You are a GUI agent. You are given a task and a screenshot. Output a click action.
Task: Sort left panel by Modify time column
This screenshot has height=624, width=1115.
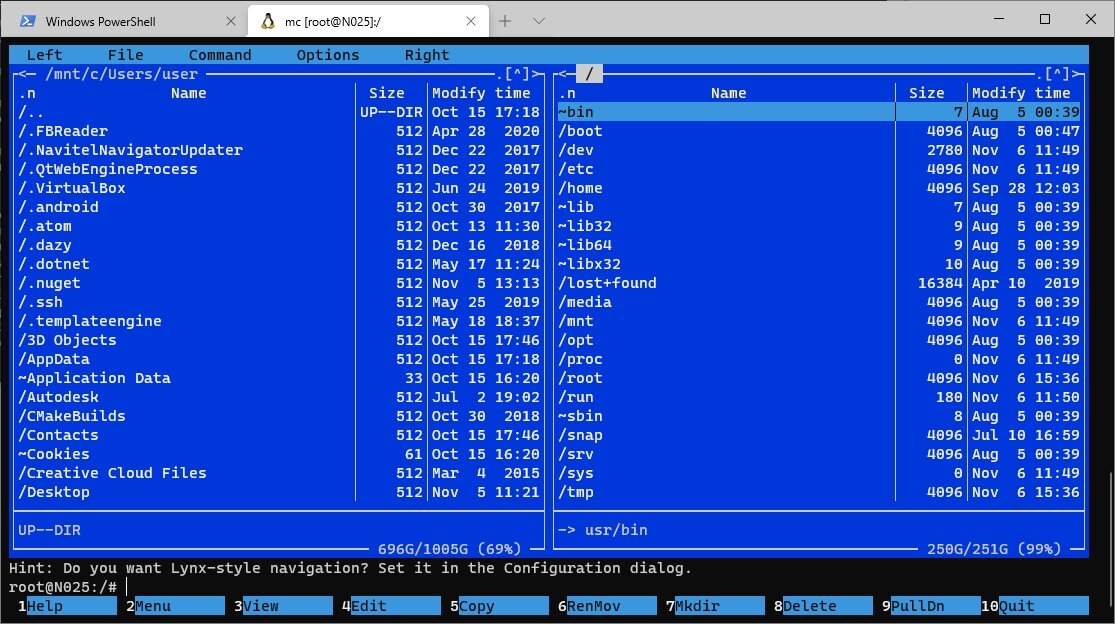pyautogui.click(x=481, y=93)
